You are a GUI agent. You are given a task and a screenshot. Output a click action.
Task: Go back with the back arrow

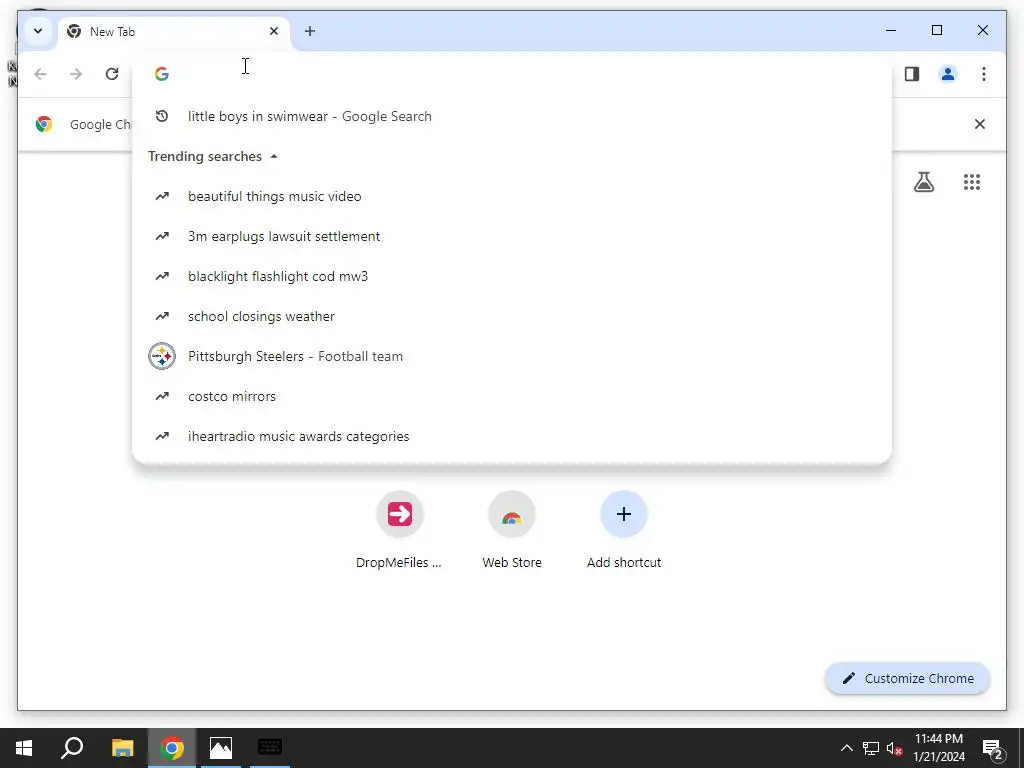pyautogui.click(x=40, y=74)
